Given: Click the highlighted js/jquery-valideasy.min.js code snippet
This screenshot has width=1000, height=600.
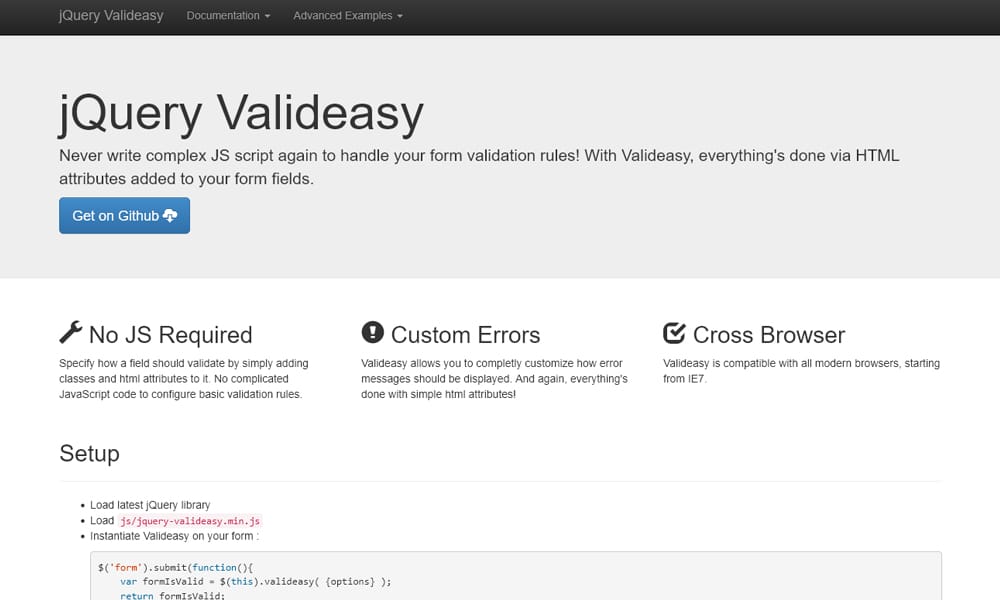Looking at the screenshot, I should pyautogui.click(x=190, y=520).
